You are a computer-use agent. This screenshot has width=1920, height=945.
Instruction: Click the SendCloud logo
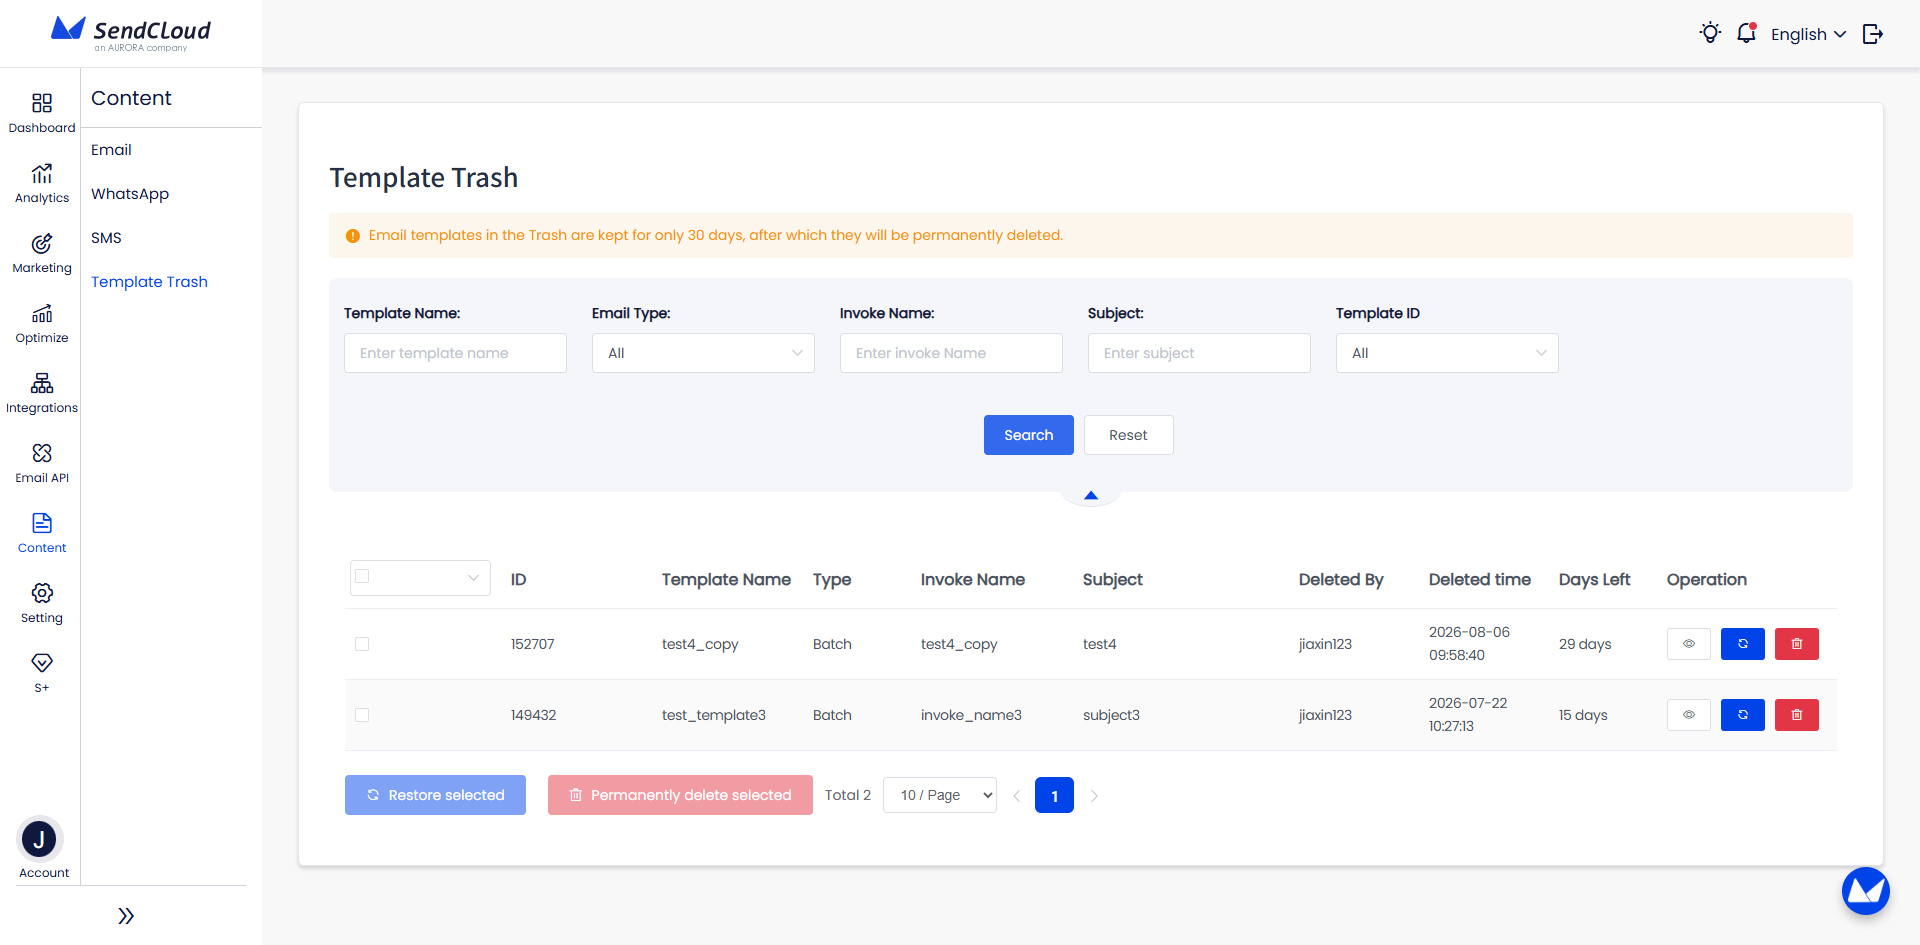click(131, 33)
